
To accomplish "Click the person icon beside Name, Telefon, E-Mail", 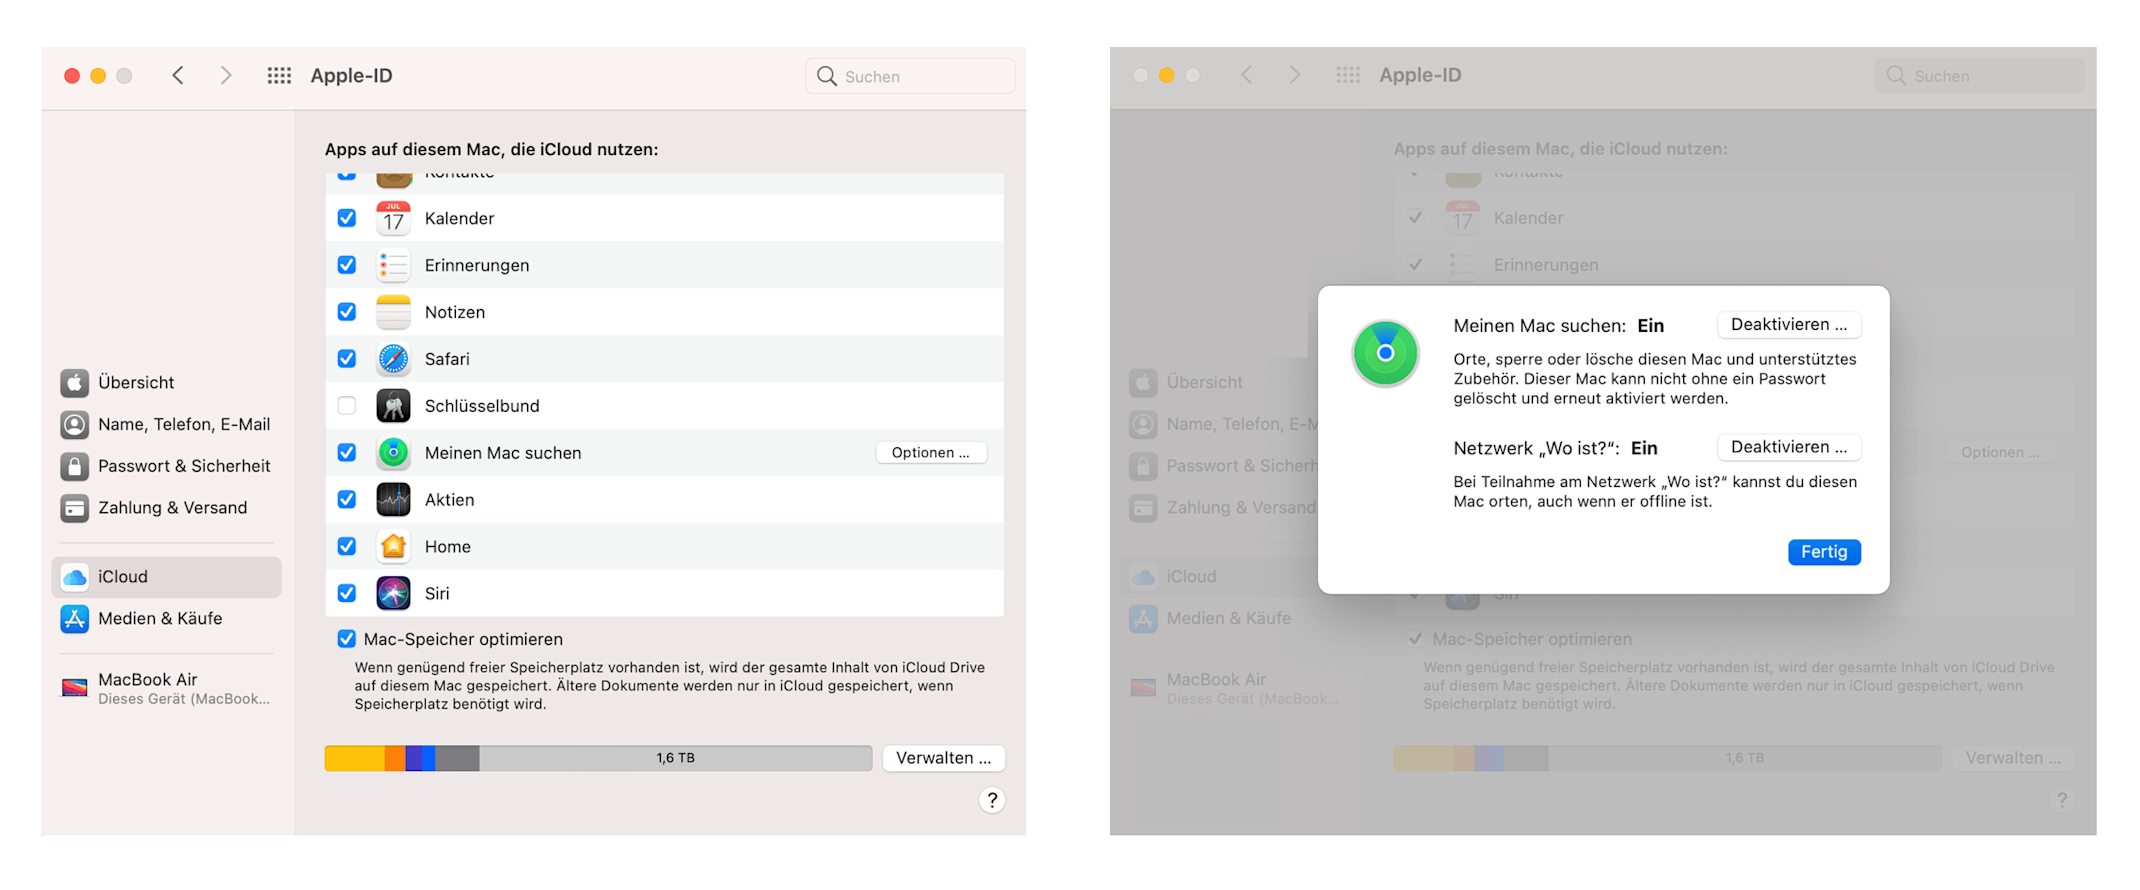I will coord(75,425).
